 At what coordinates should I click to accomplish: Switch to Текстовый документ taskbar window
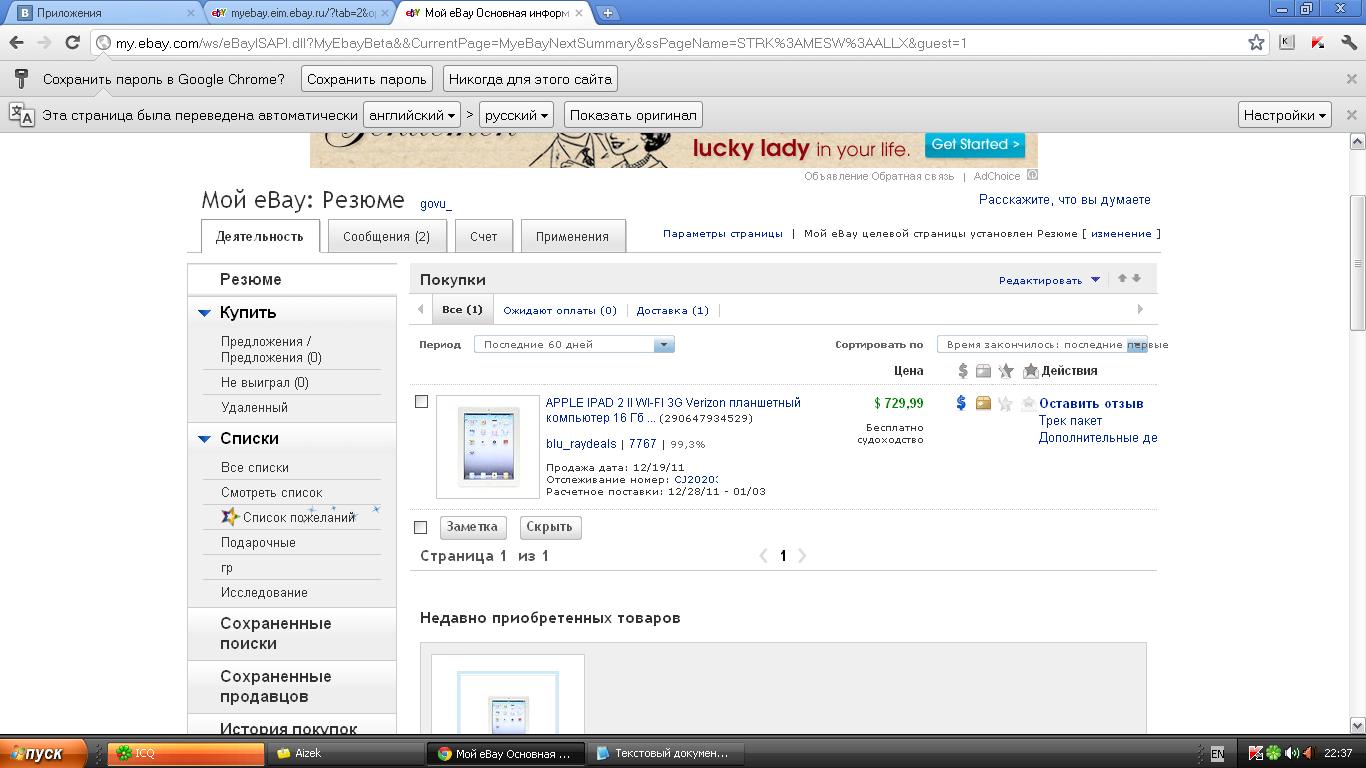[664, 753]
